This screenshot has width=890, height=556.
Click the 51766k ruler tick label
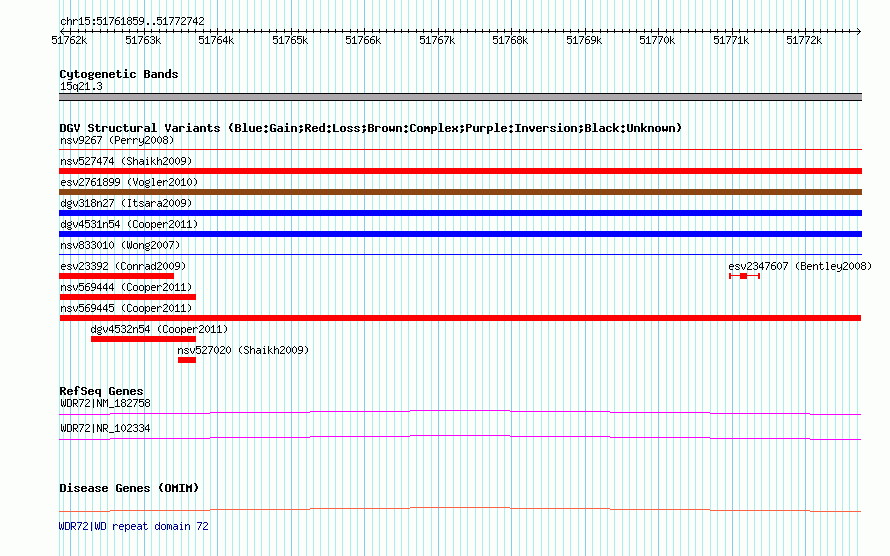tap(363, 40)
